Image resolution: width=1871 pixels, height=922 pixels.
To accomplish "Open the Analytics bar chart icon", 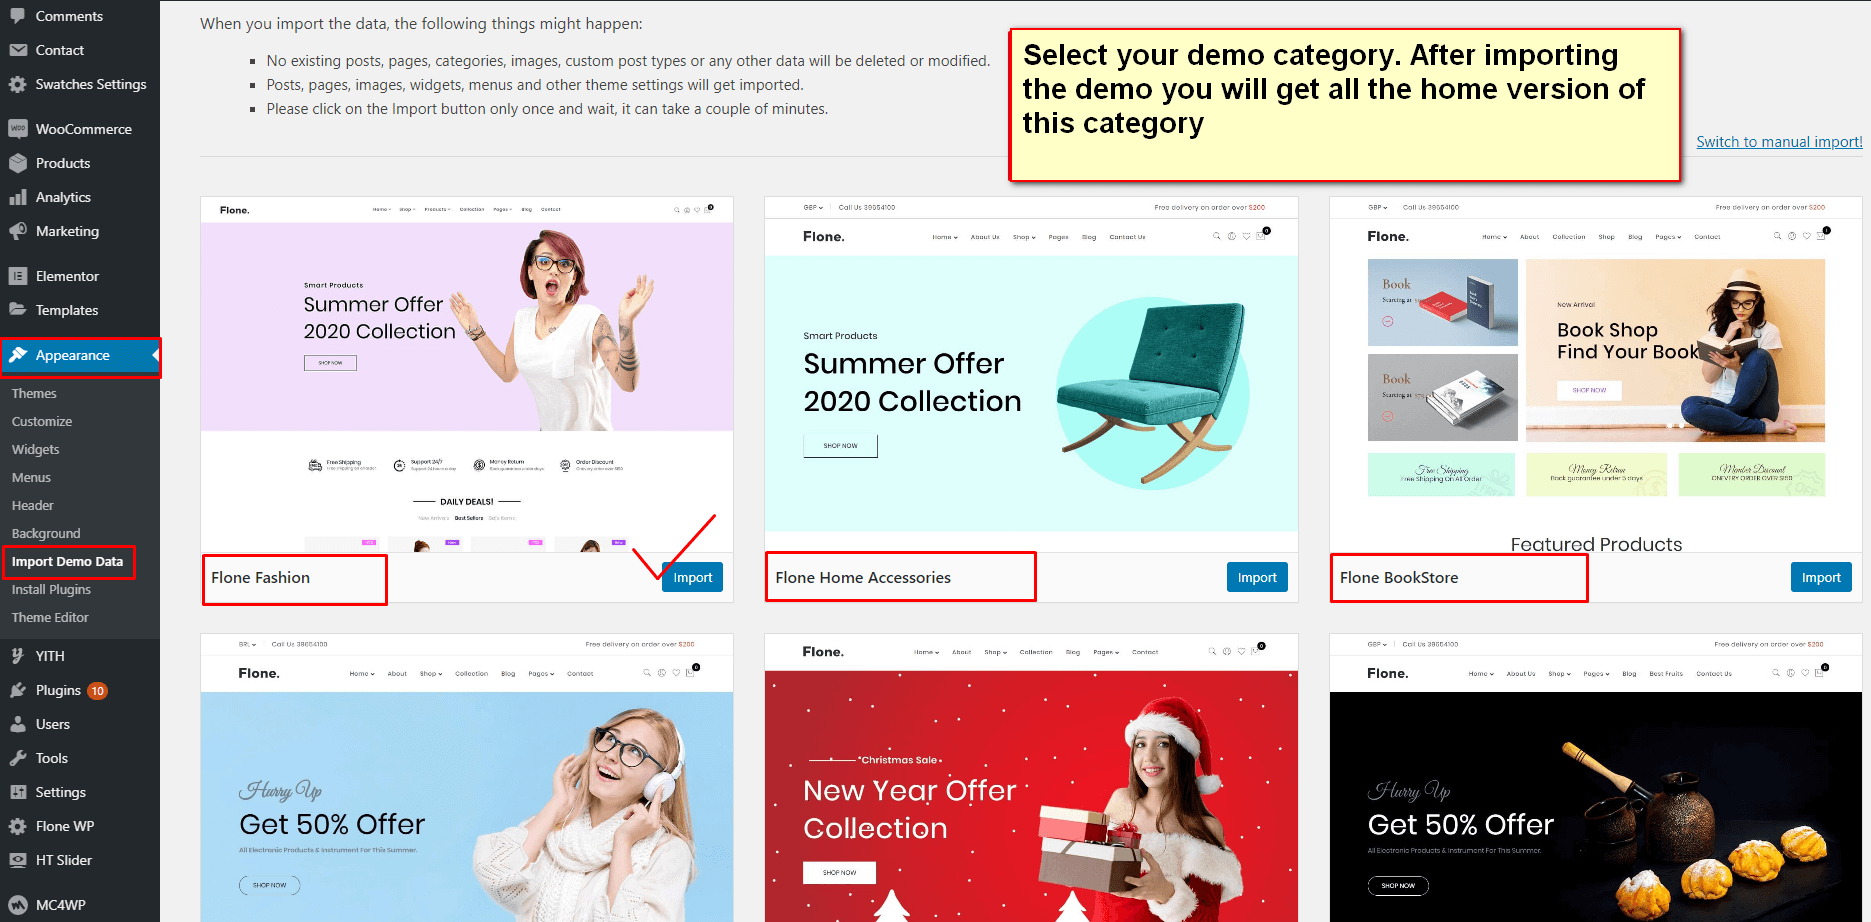I will coord(18,197).
